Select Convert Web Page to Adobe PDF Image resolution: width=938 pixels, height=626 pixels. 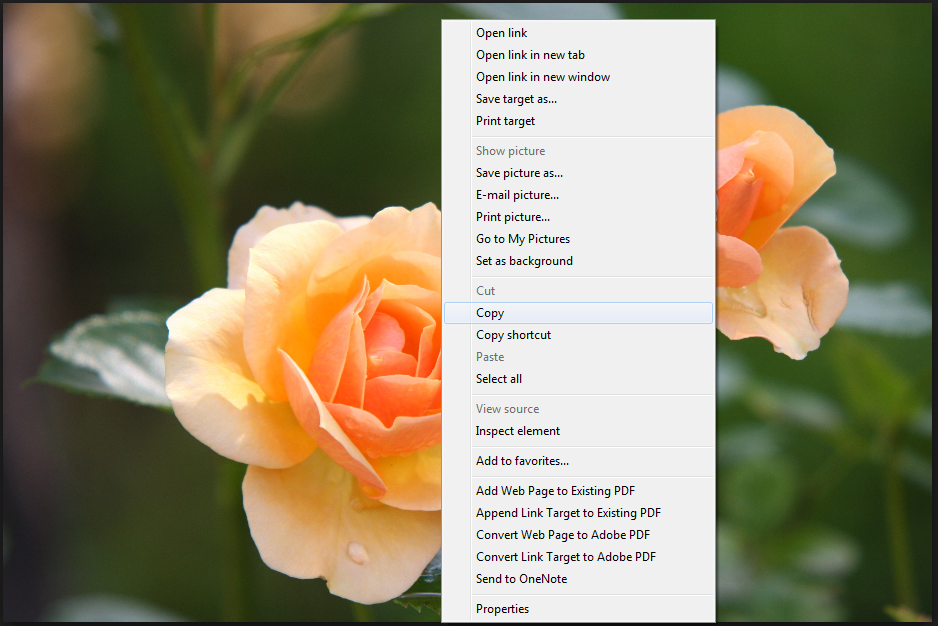coord(578,535)
